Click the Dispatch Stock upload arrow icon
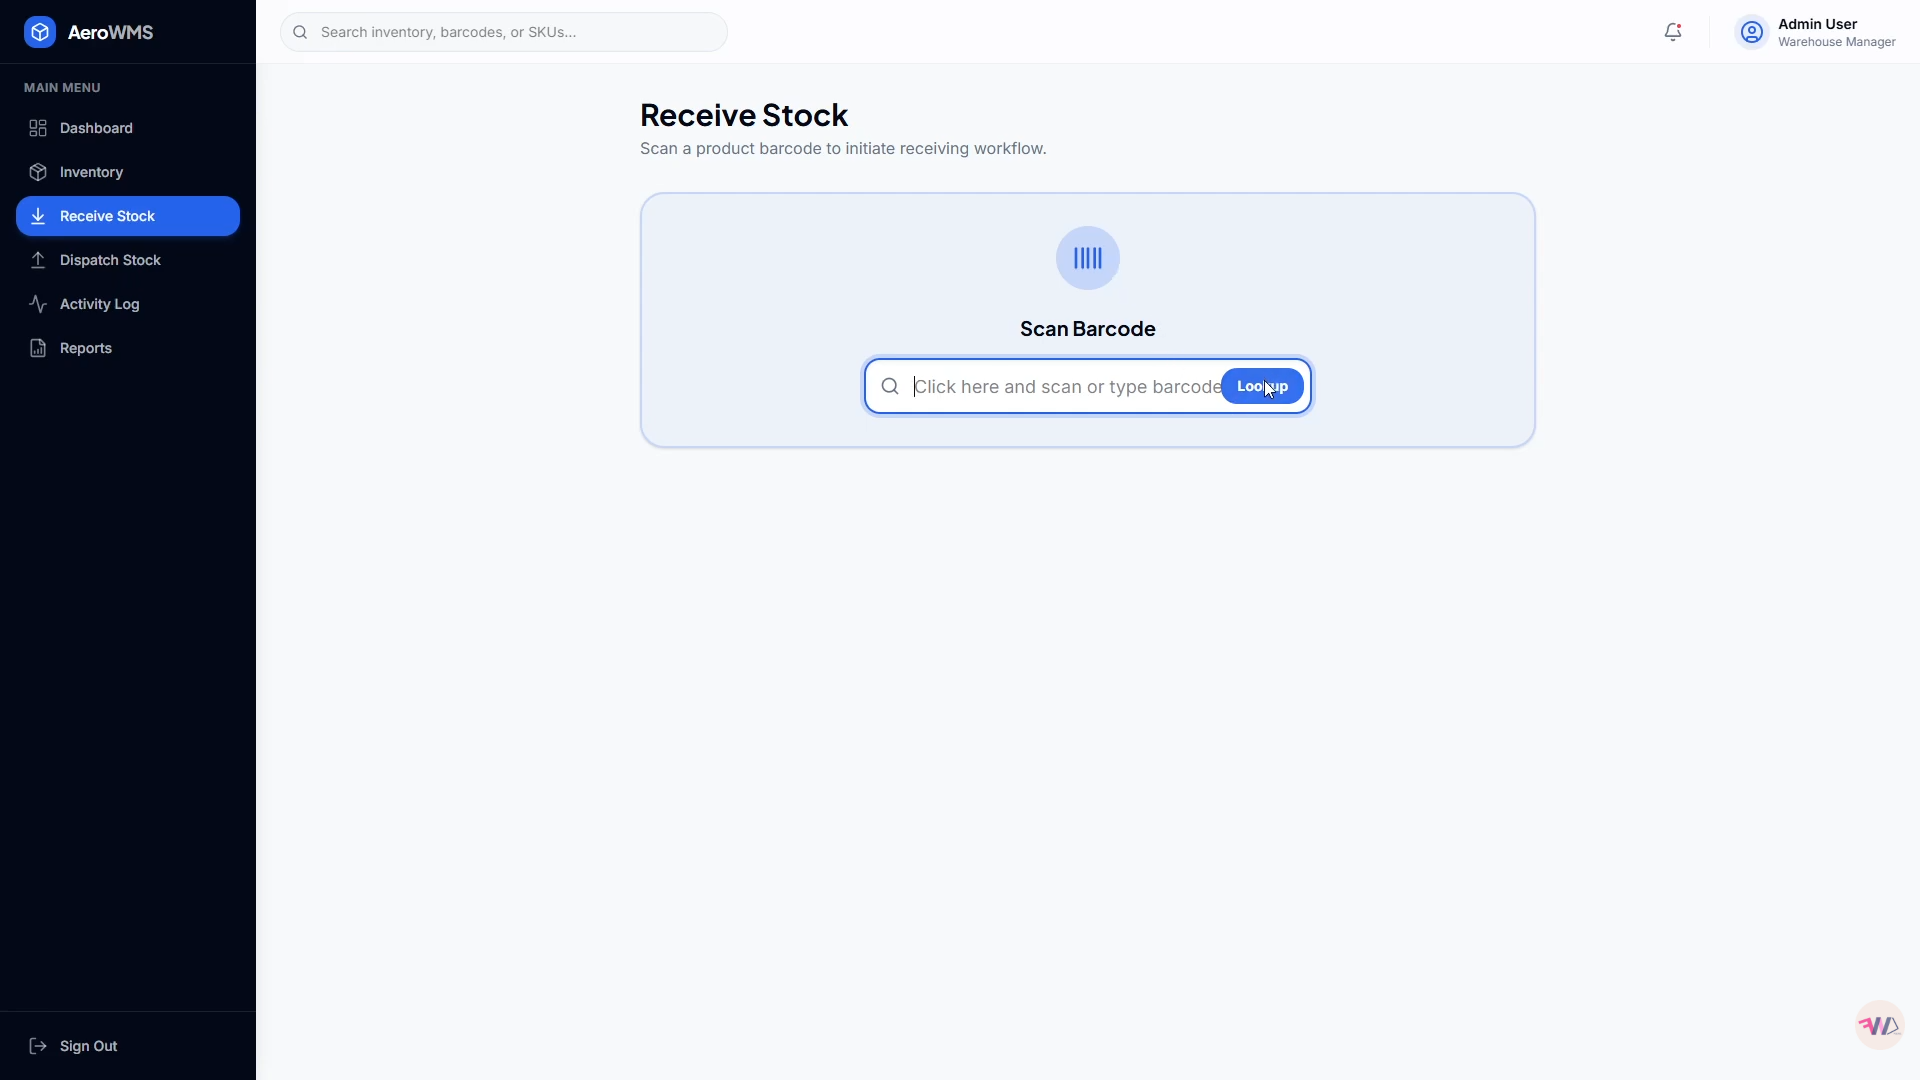 pyautogui.click(x=38, y=260)
